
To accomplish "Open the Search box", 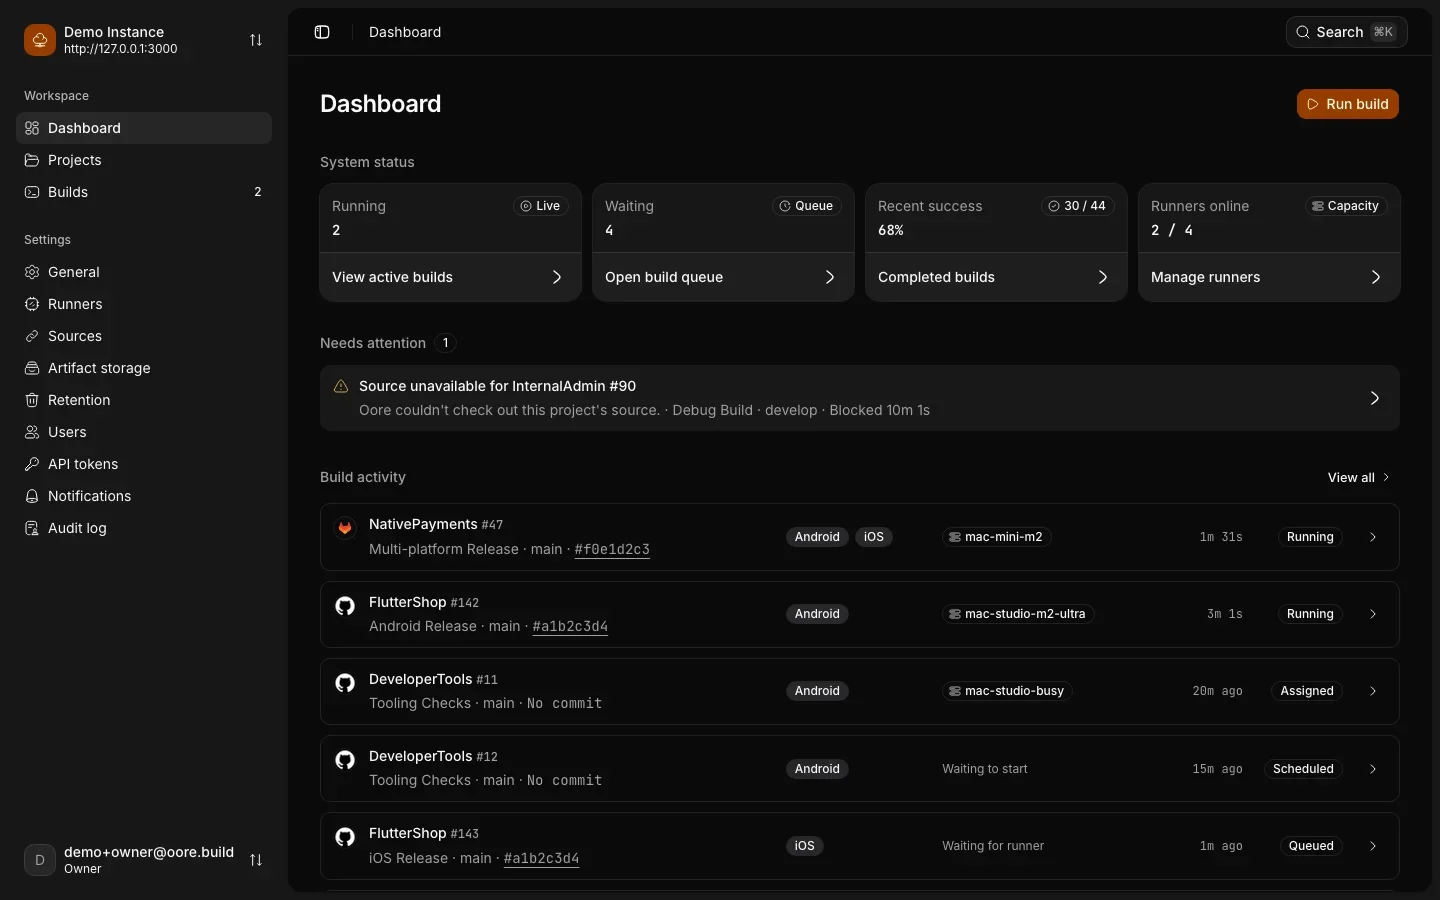I will coord(1347,32).
